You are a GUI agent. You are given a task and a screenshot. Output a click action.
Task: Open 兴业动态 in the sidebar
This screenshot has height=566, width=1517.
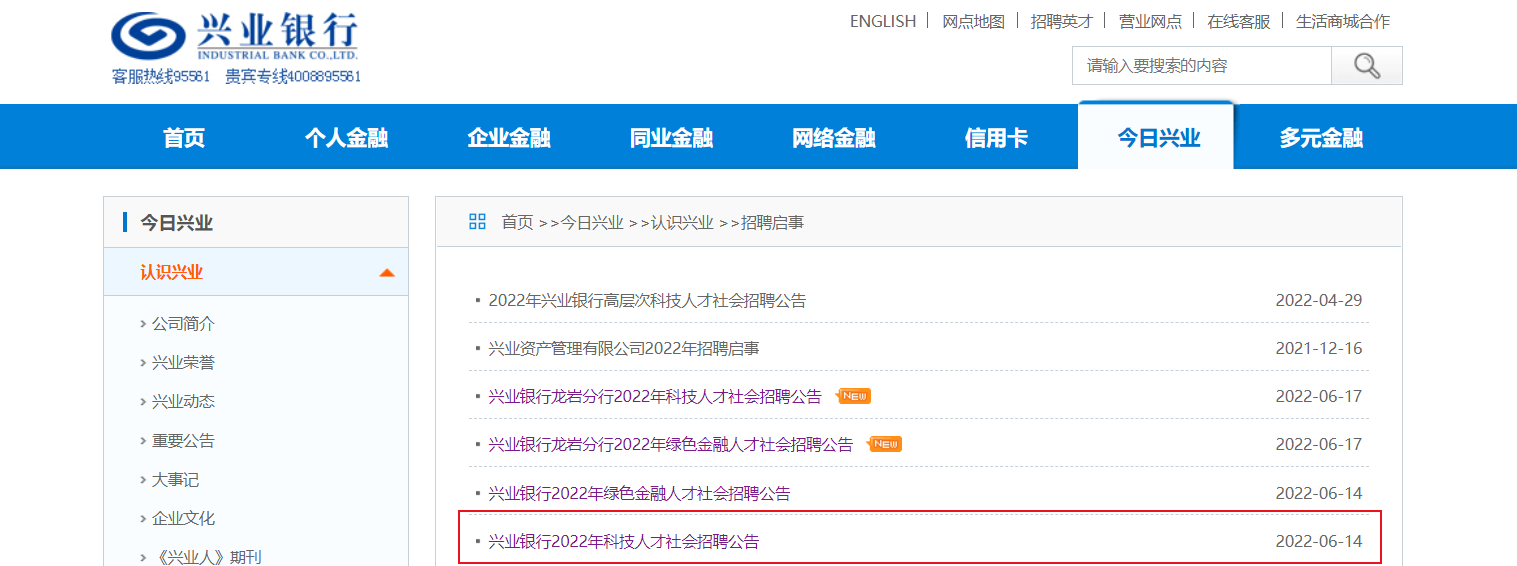coord(183,402)
